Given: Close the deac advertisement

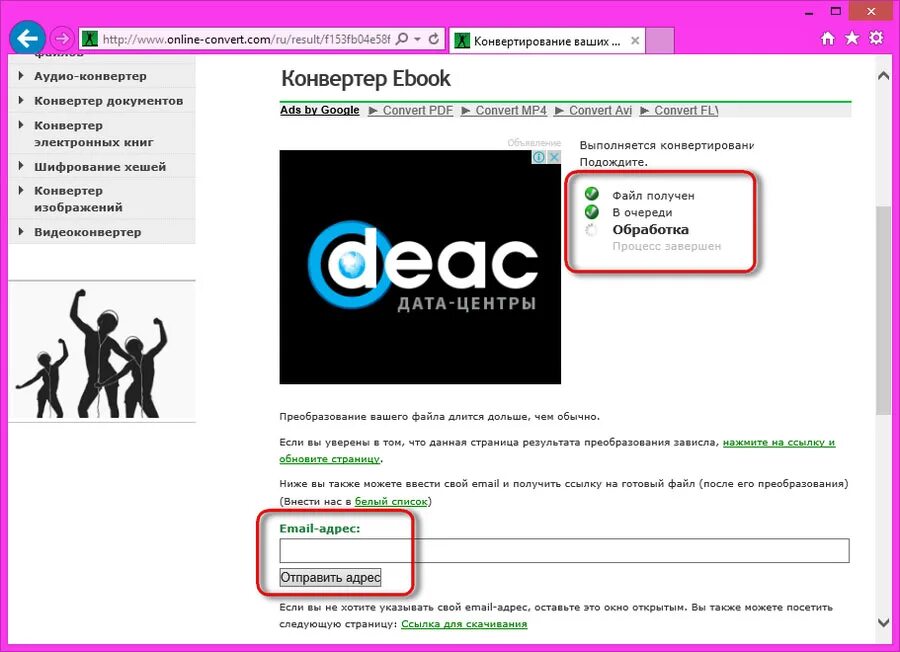Looking at the screenshot, I should [554, 157].
